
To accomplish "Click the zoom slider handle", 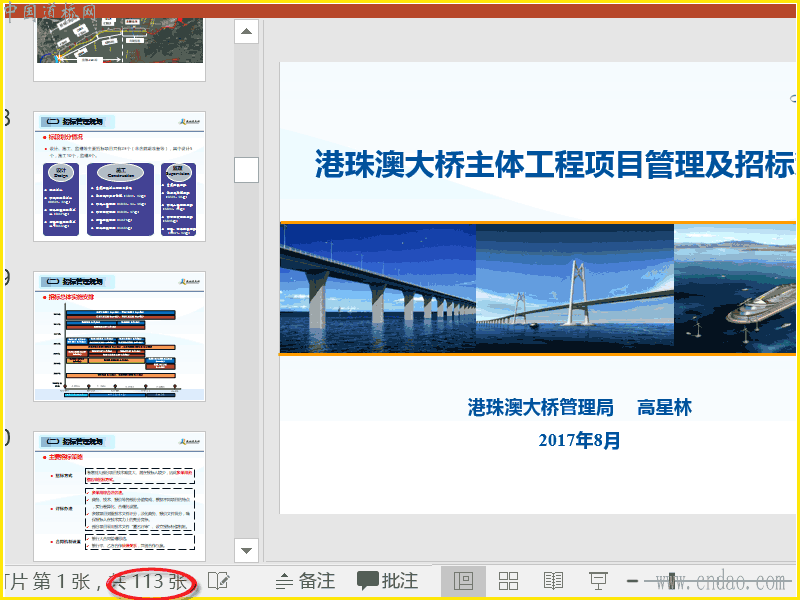I will point(672,581).
